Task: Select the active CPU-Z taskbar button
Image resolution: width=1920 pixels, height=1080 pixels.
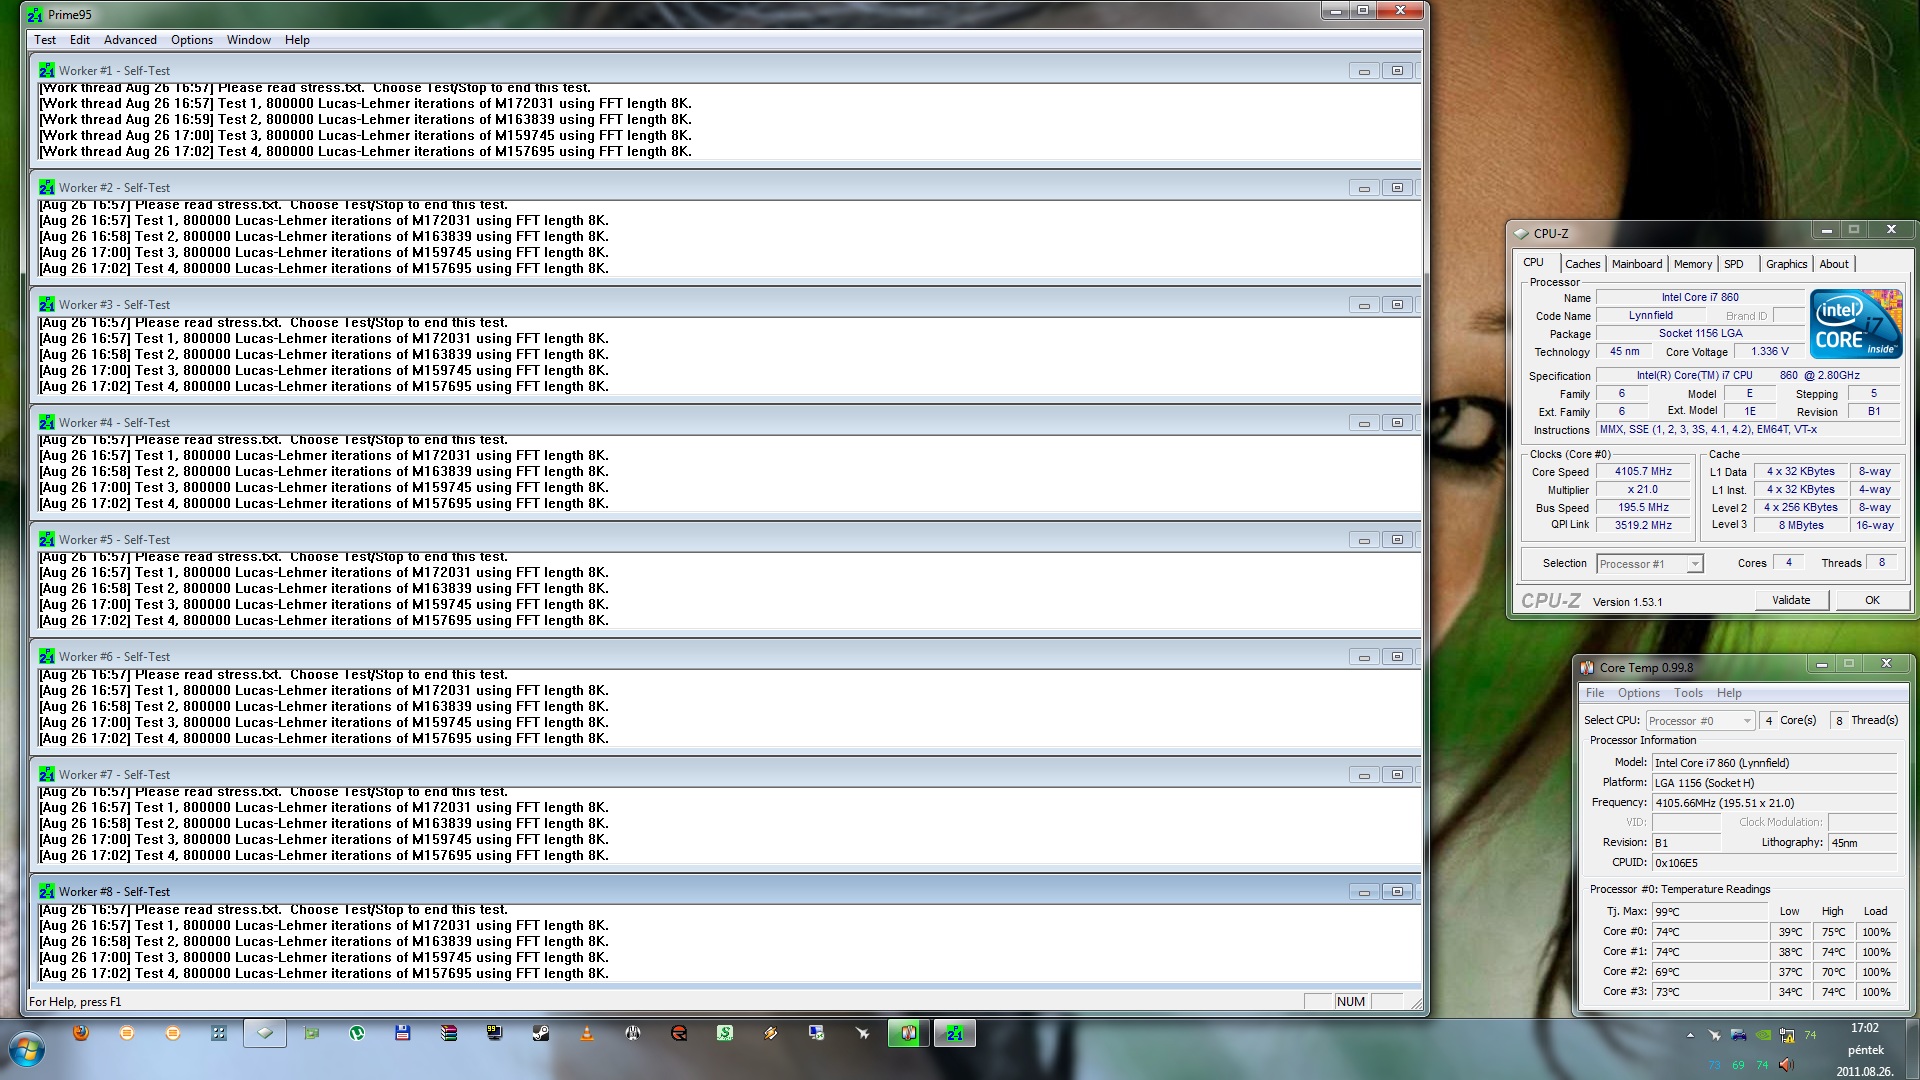Action: pyautogui.click(x=265, y=1033)
